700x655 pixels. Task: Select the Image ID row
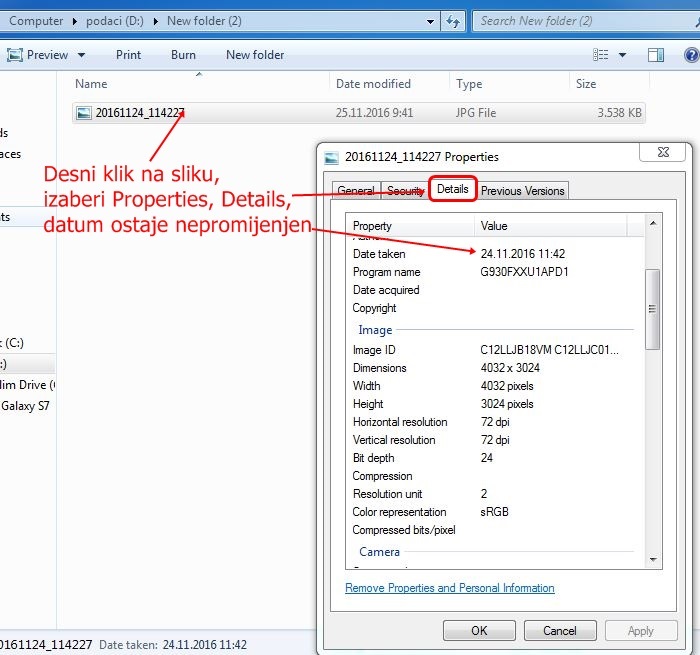[x=496, y=350]
